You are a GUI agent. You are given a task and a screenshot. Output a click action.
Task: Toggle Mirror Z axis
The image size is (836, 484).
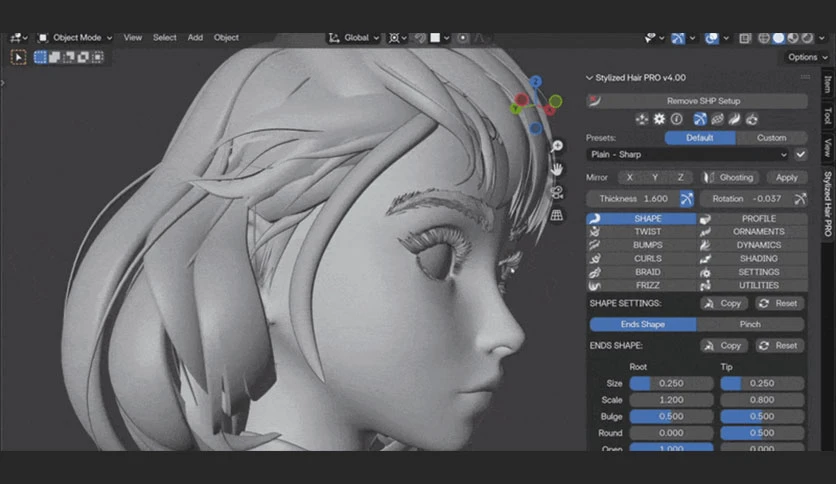click(x=680, y=178)
